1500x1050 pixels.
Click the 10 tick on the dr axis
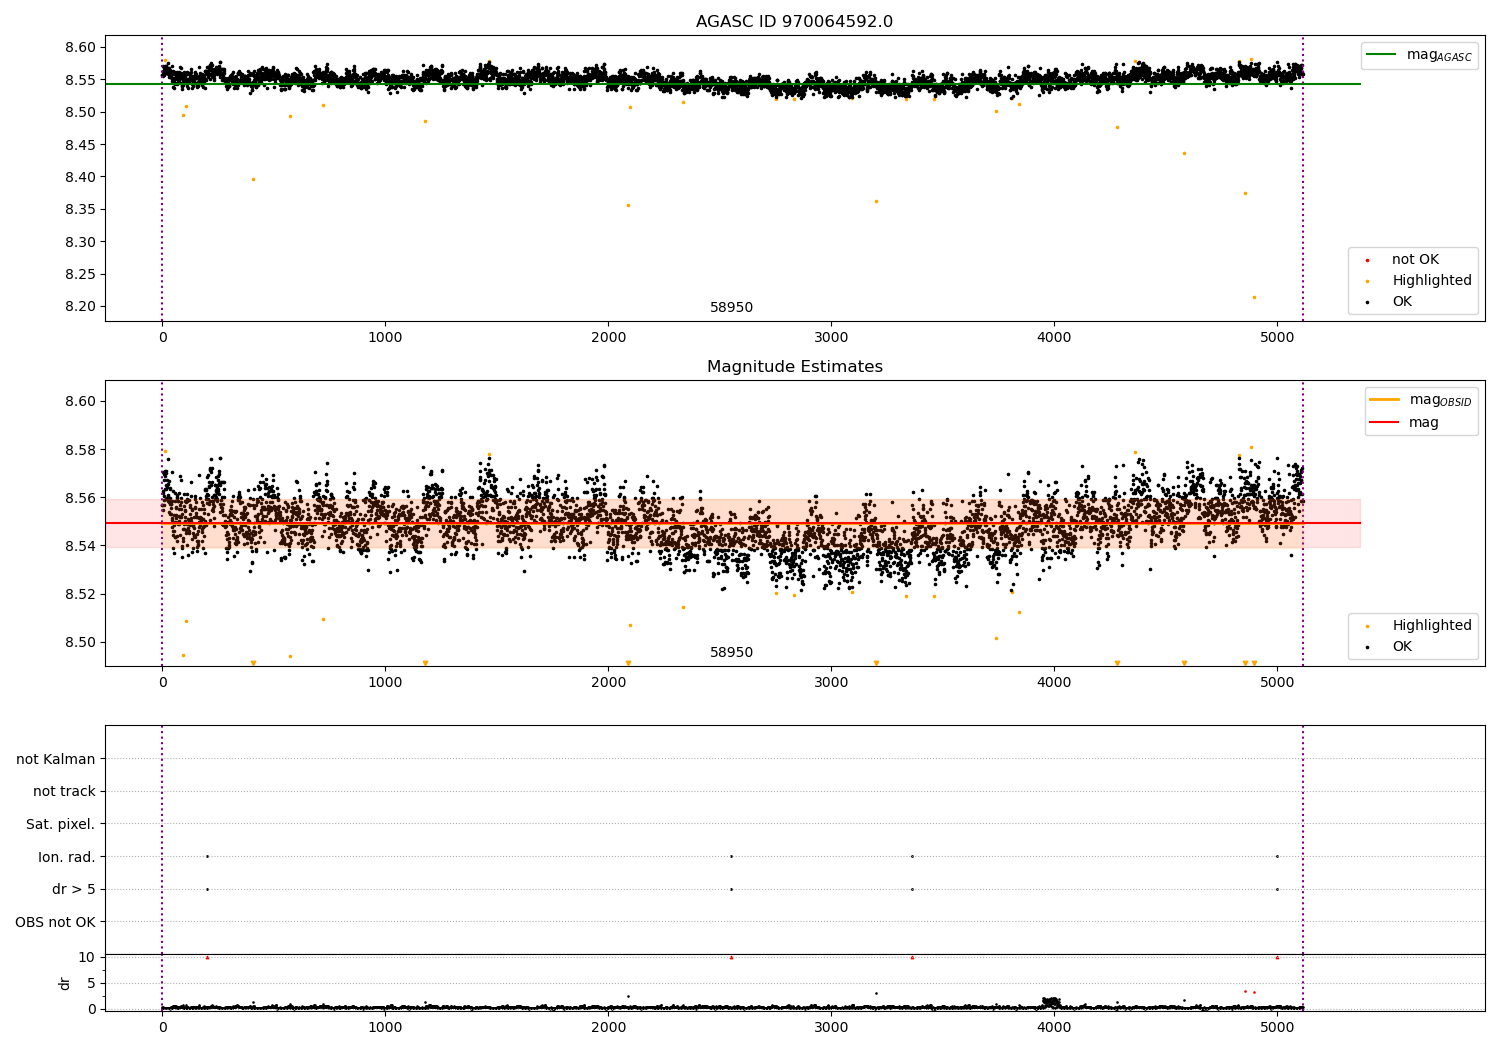pyautogui.click(x=87, y=957)
